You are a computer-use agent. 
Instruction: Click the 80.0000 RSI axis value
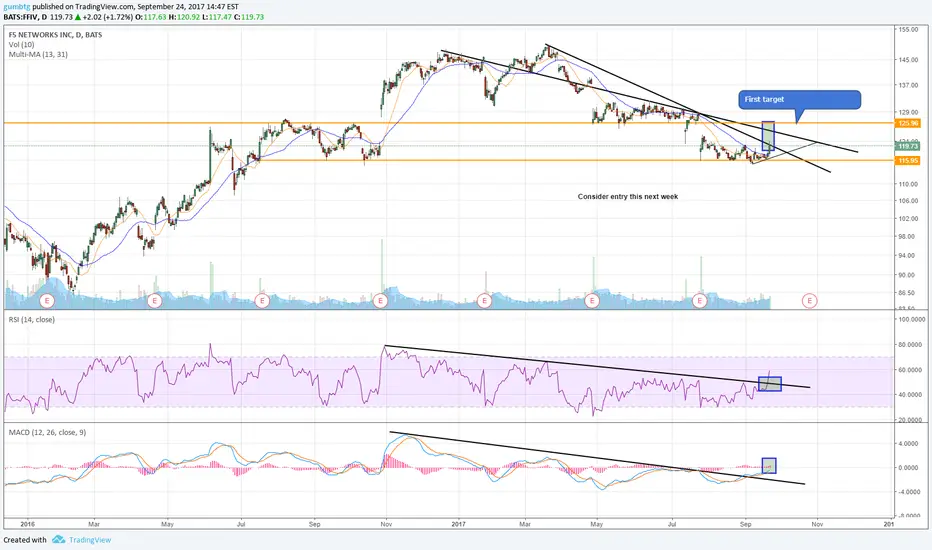click(x=910, y=344)
